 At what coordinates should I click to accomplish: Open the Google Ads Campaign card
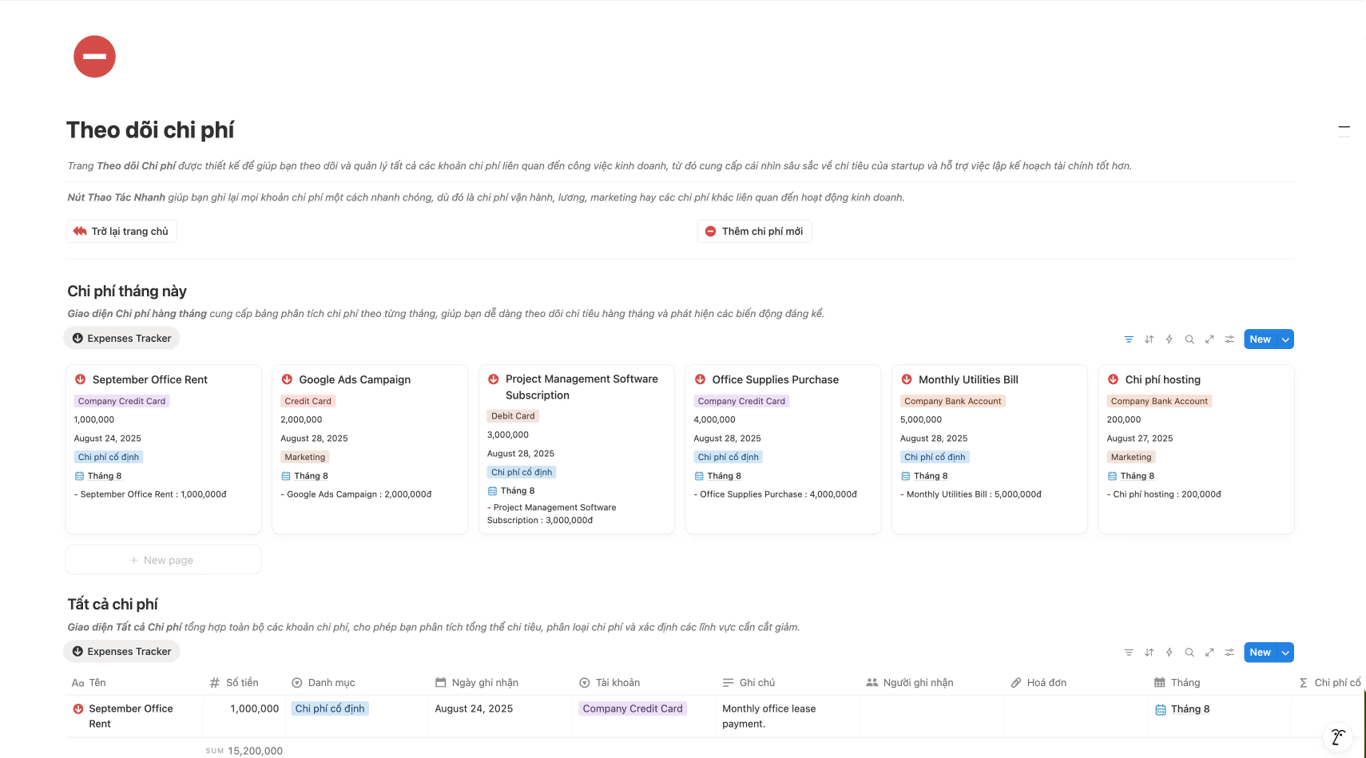click(355, 380)
